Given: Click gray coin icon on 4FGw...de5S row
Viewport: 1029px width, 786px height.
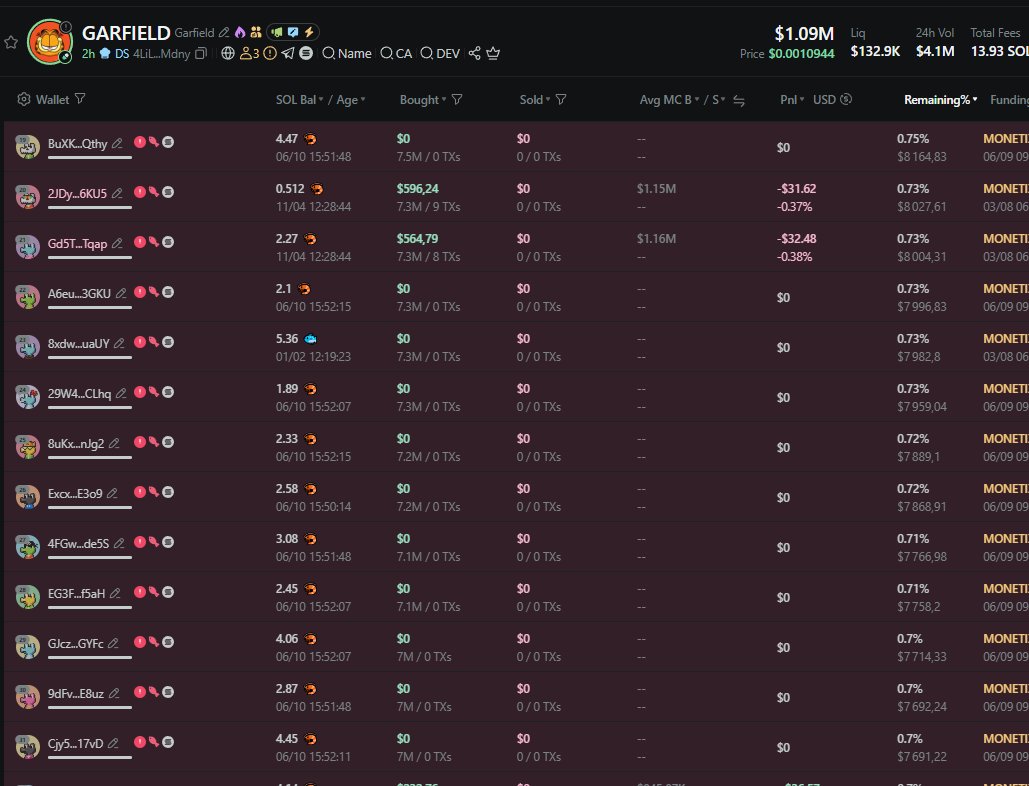Looking at the screenshot, I should coord(168,542).
